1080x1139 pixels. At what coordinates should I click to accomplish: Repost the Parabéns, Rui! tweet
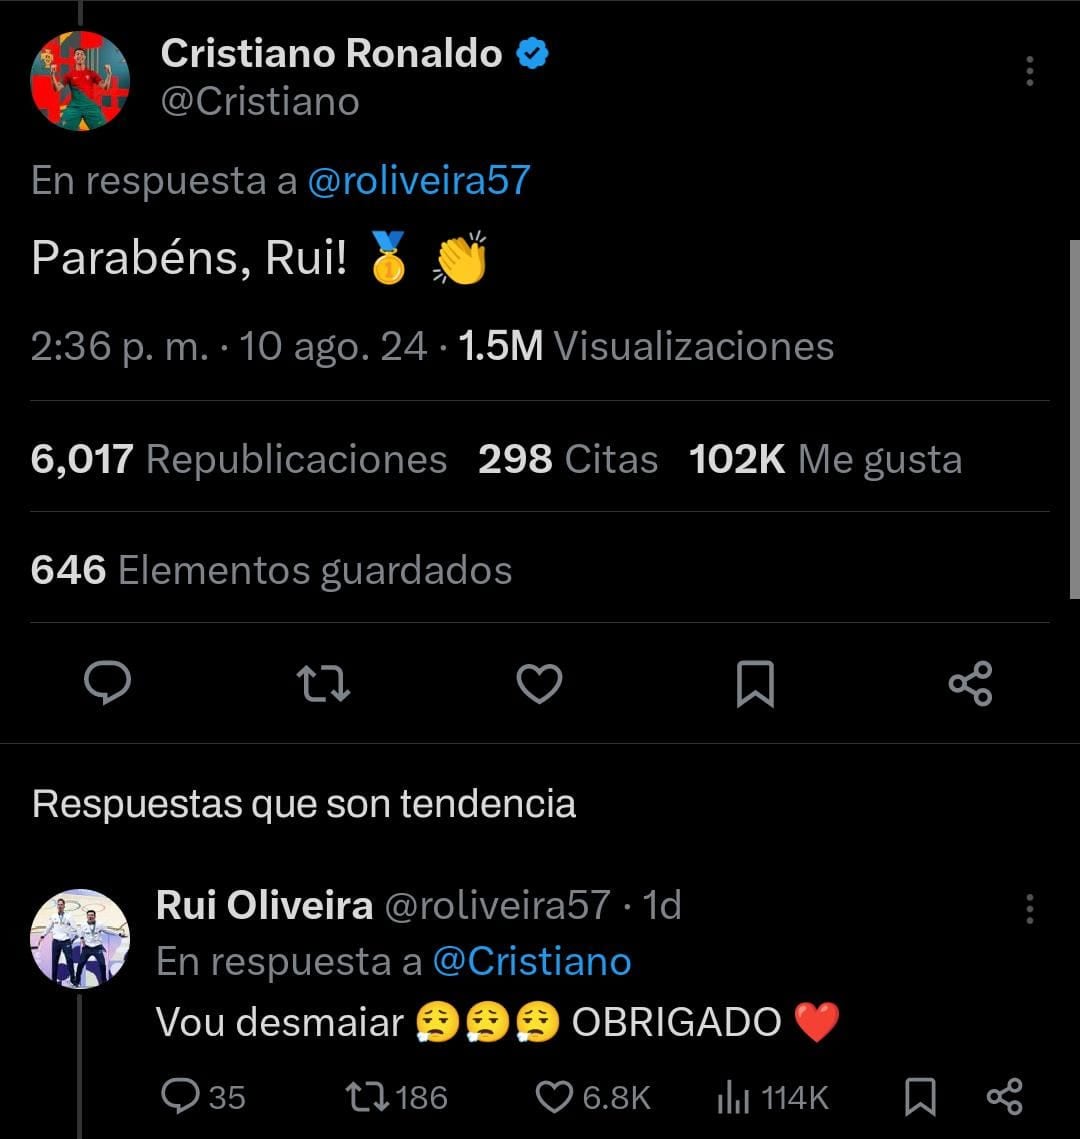(323, 684)
